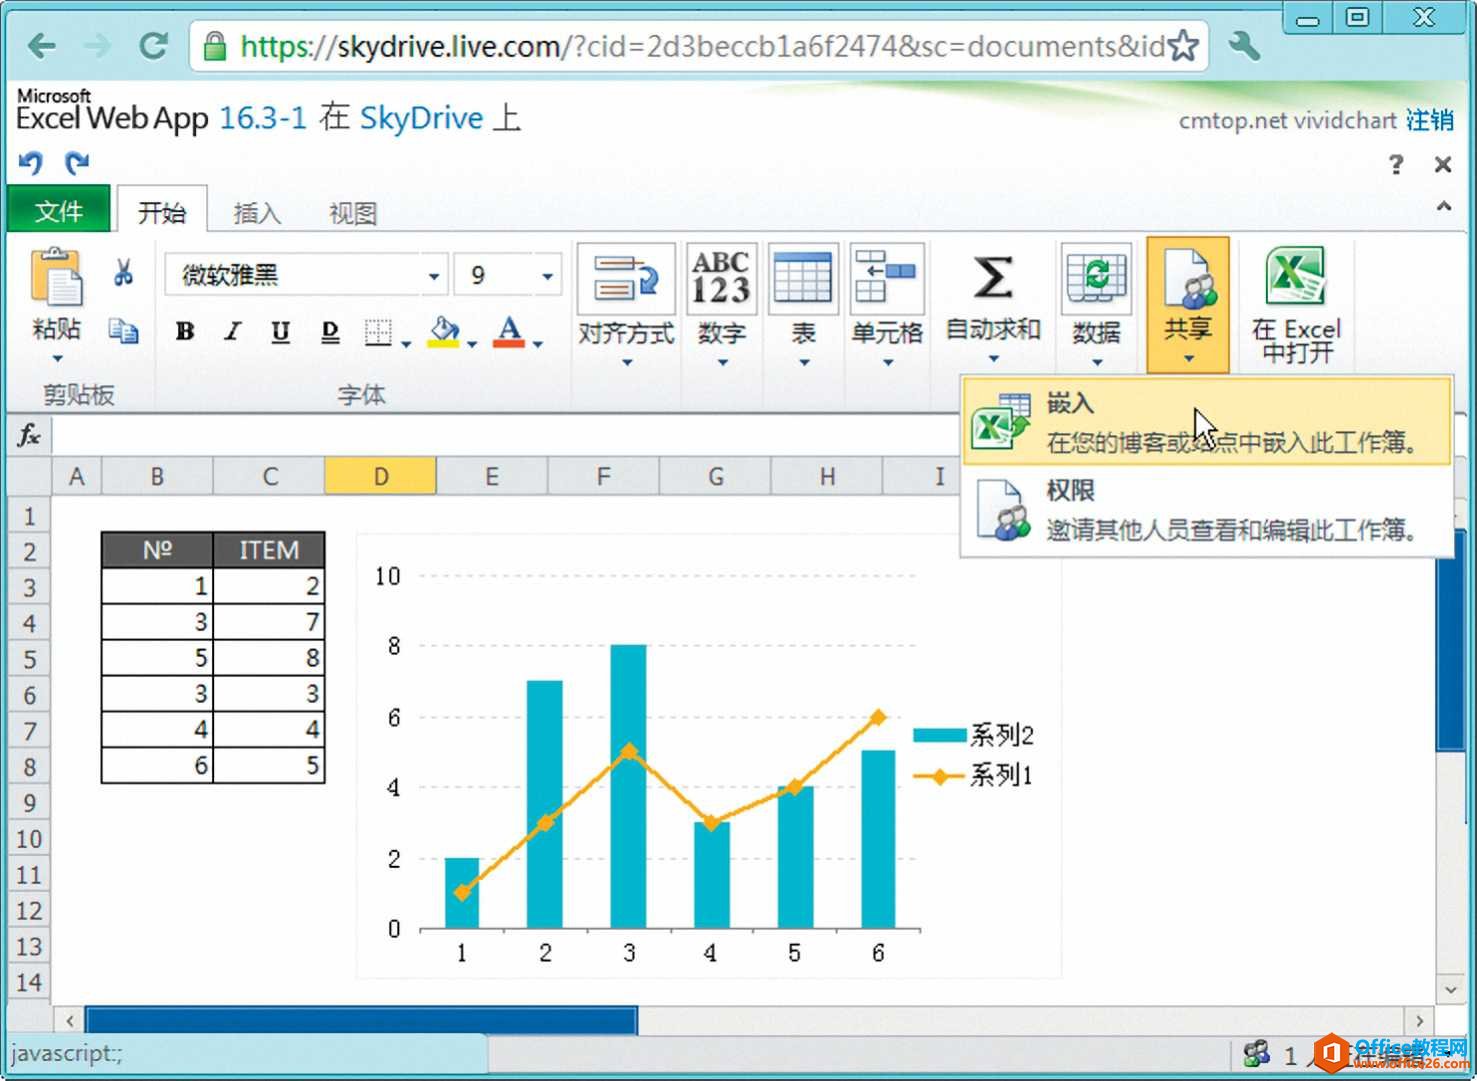This screenshot has height=1081, width=1477.
Task: Switch to the 插入 insert tab
Action: pos(257,212)
